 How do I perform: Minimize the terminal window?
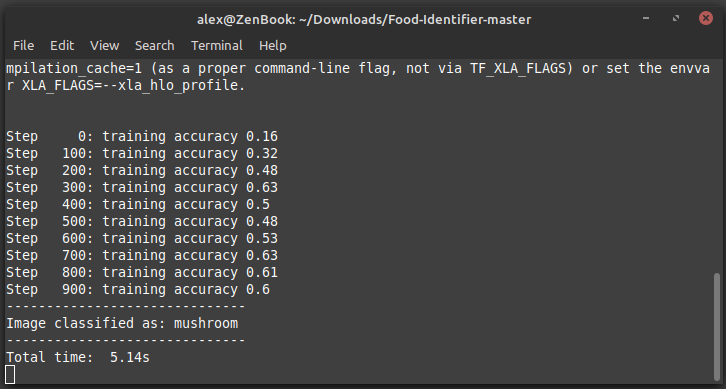[x=646, y=18]
